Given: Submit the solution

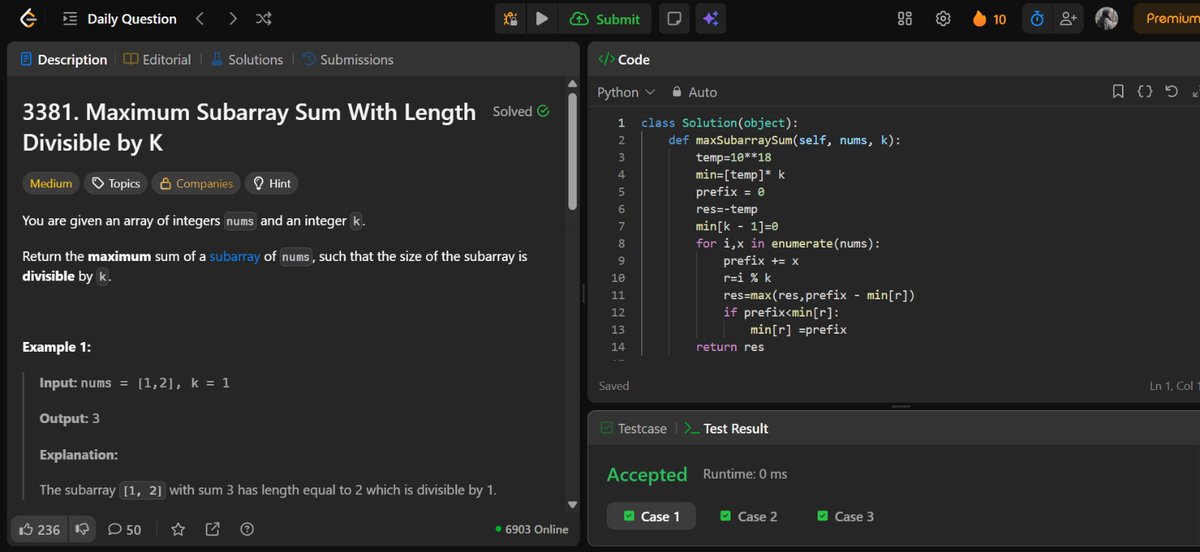Looking at the screenshot, I should coord(605,18).
